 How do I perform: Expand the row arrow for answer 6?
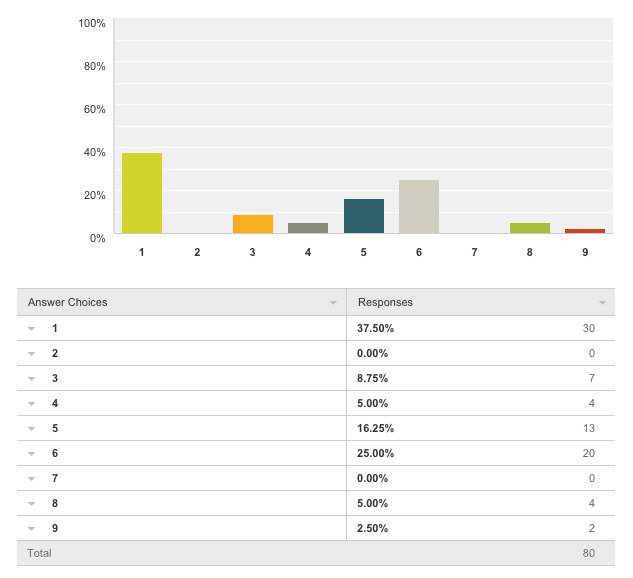[x=31, y=453]
